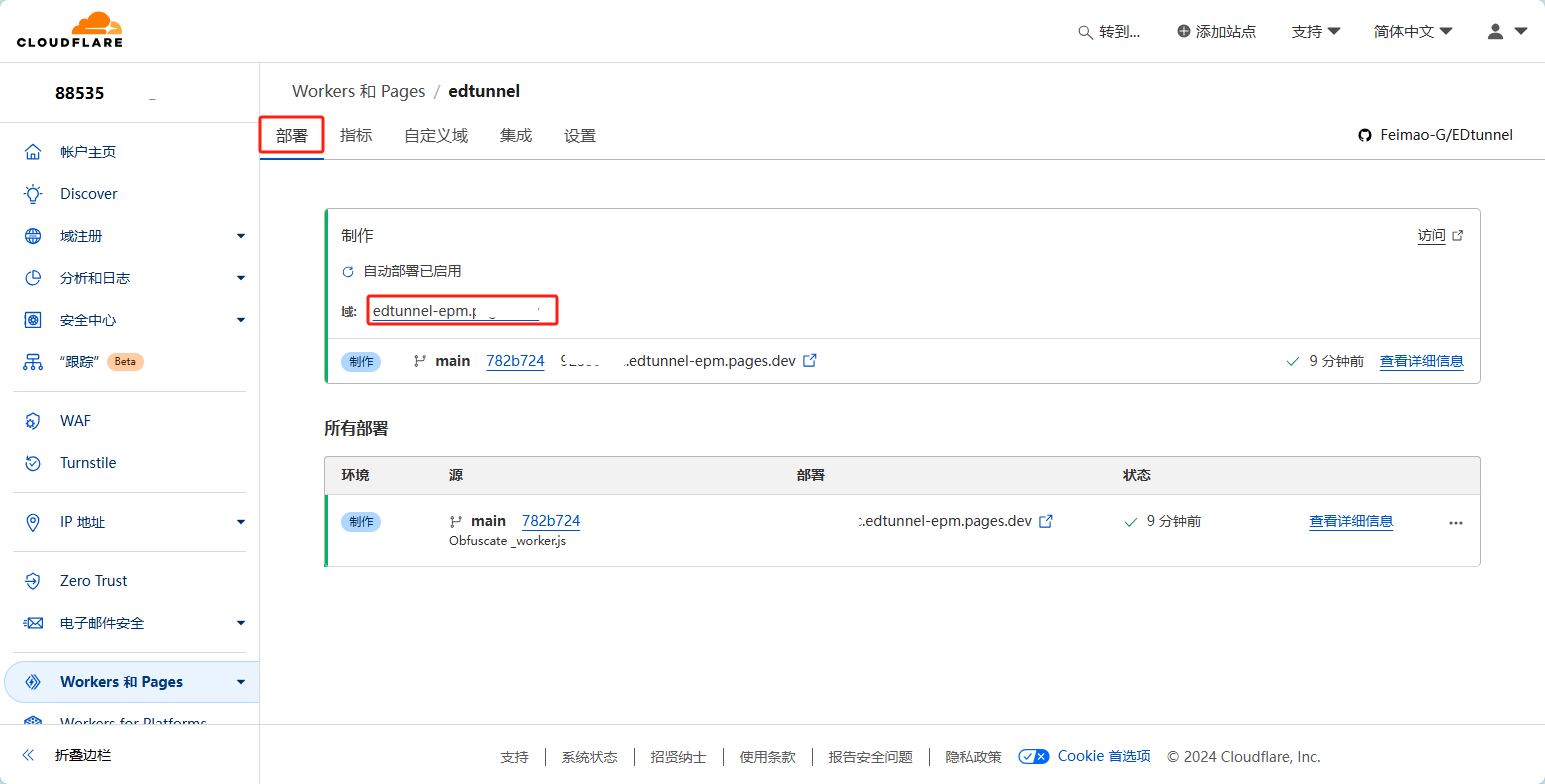The width and height of the screenshot is (1545, 784).
Task: Open the account dropdown arrow beside the user icon
Action: pos(1521,31)
